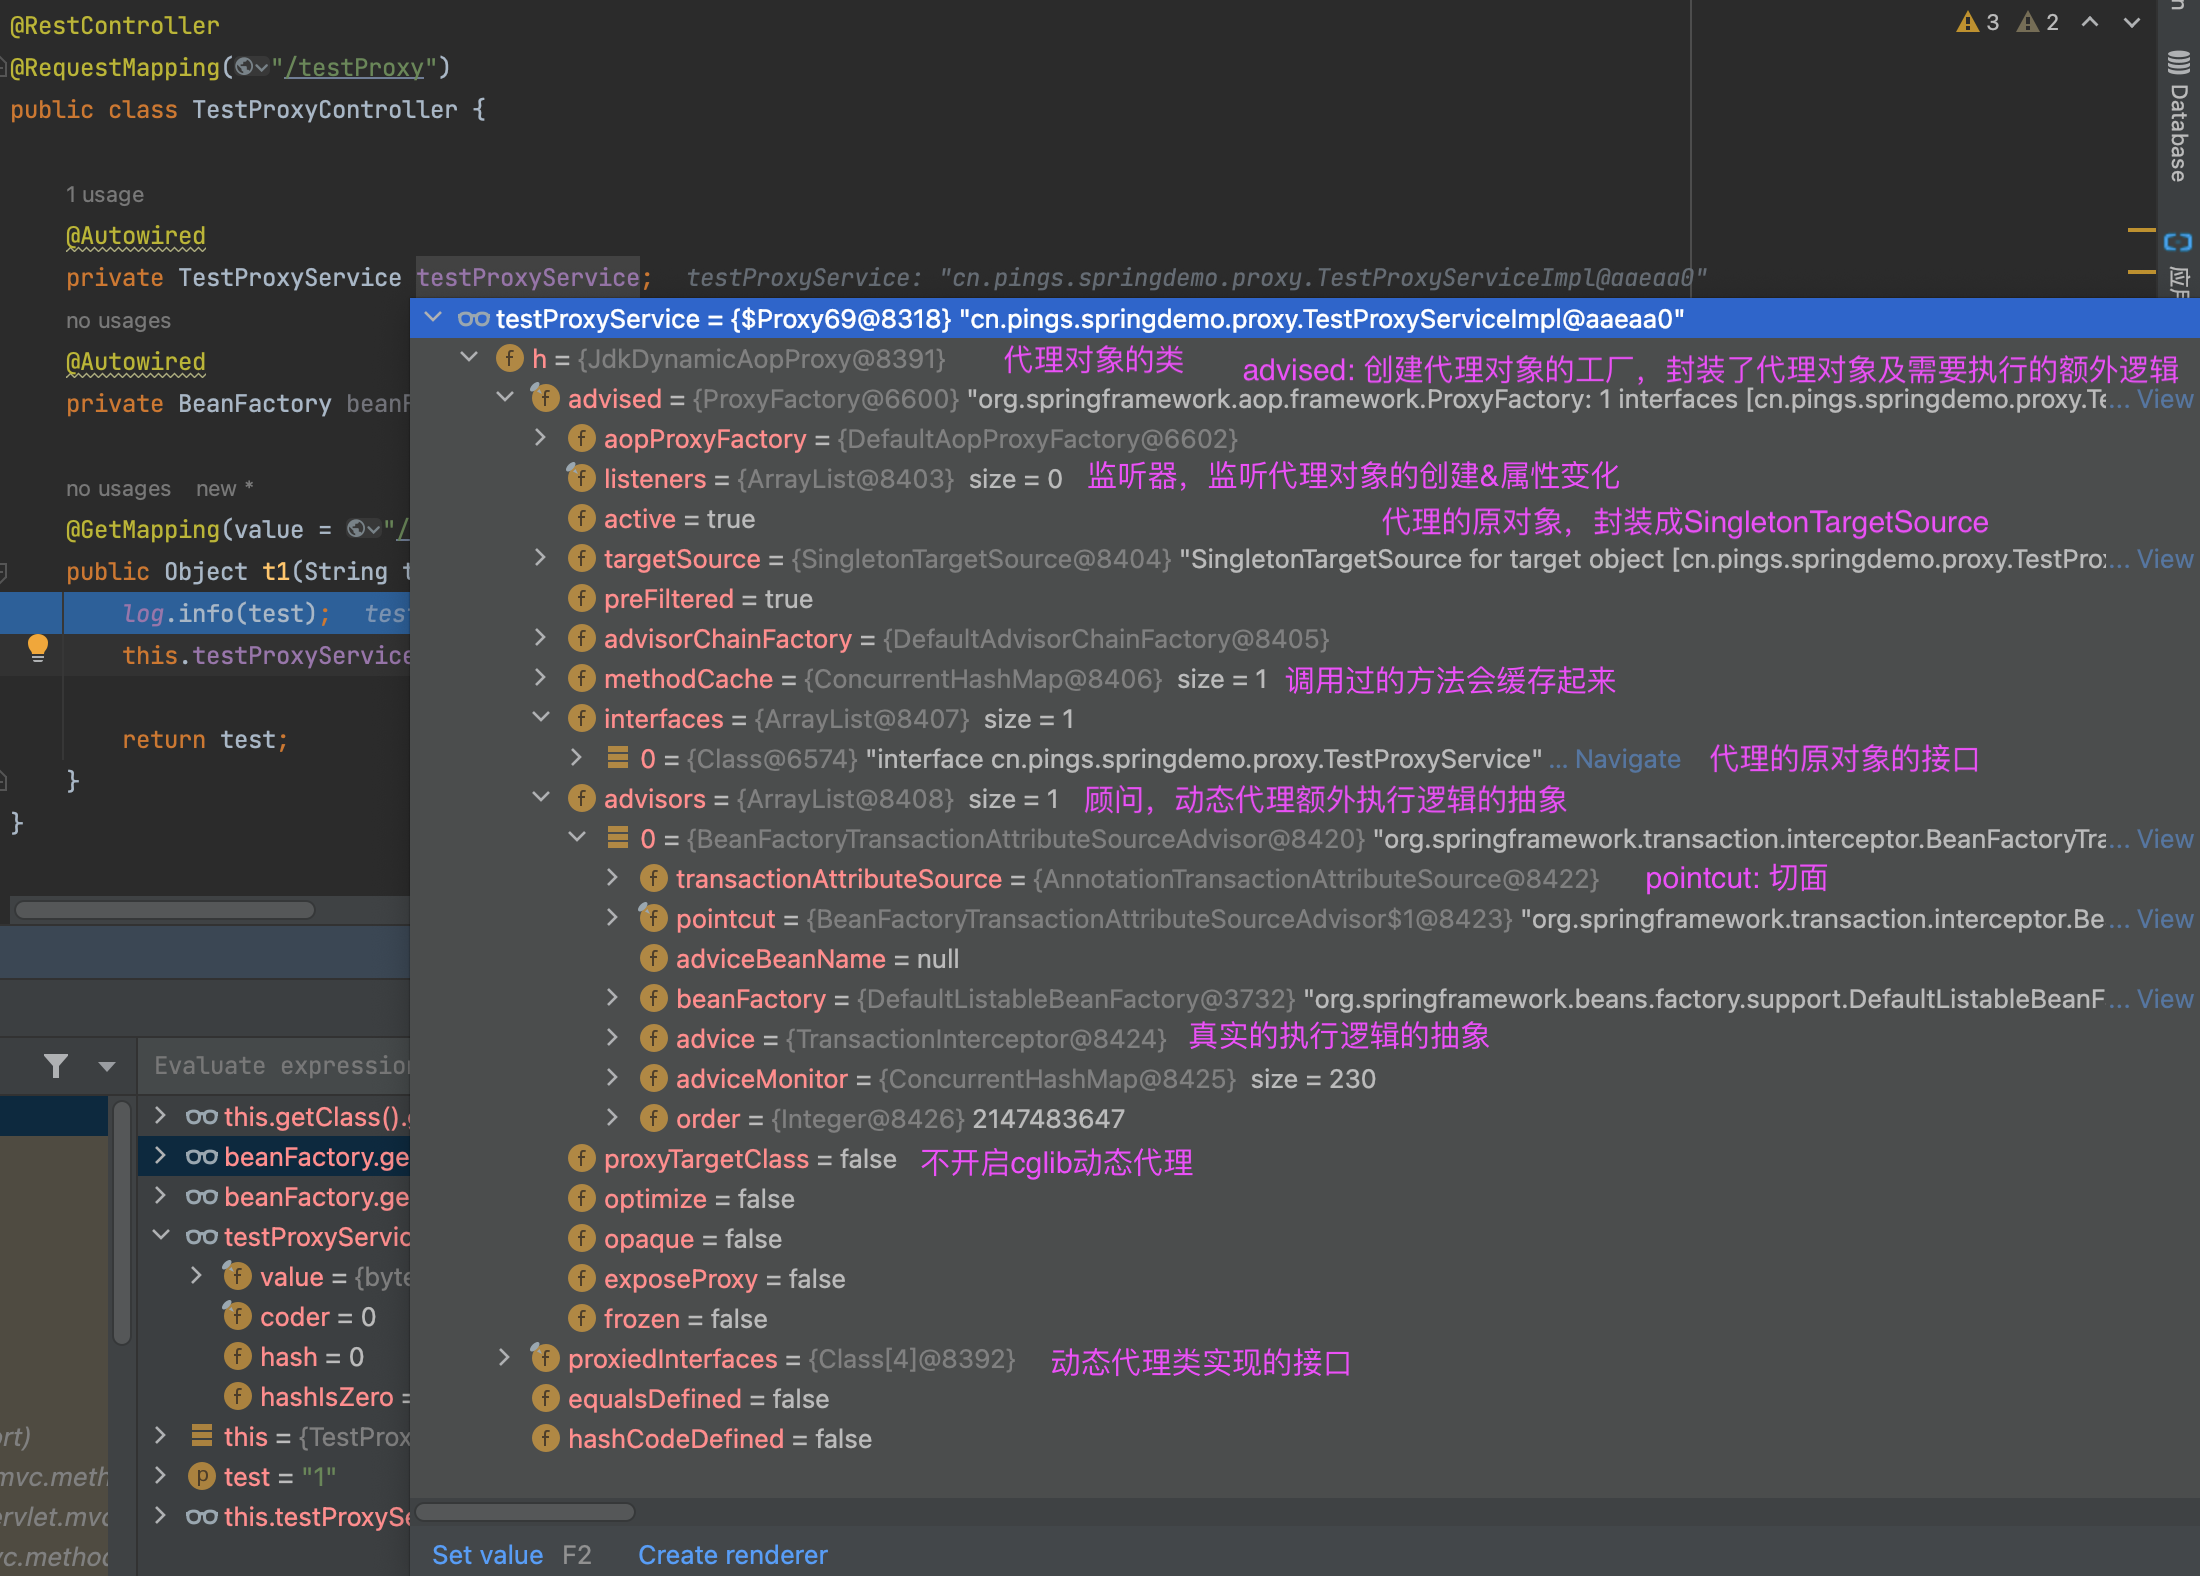Click the field icon beside coder variable
This screenshot has width=2200, height=1576.
237,1316
